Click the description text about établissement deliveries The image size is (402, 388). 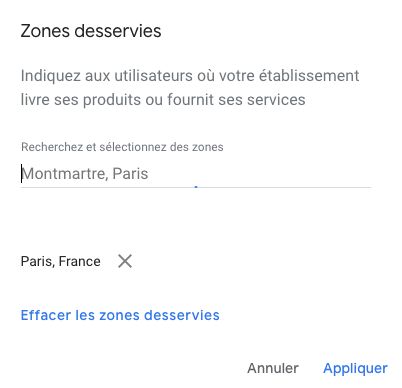(190, 88)
